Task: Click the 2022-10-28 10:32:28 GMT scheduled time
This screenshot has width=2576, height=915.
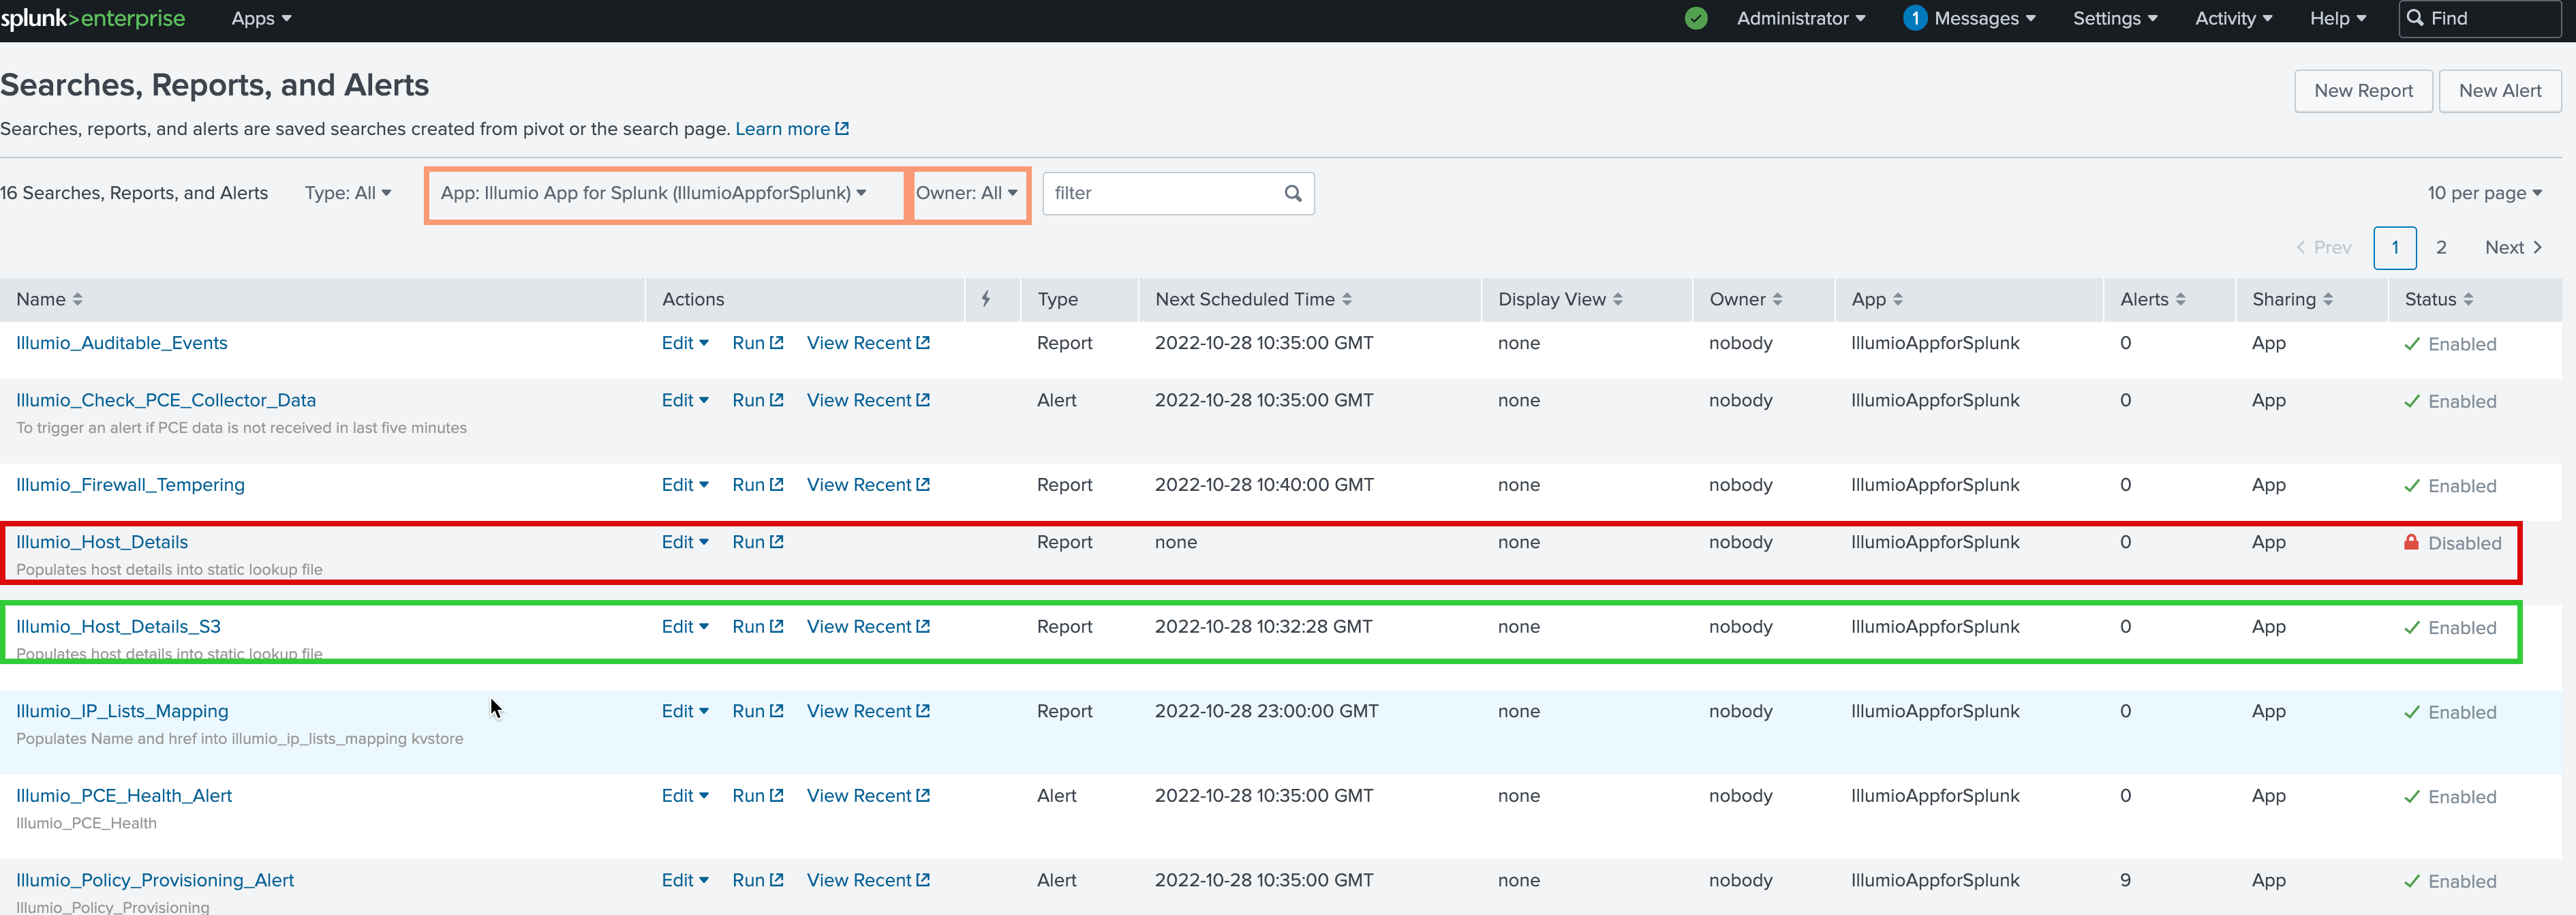Action: click(x=1264, y=627)
